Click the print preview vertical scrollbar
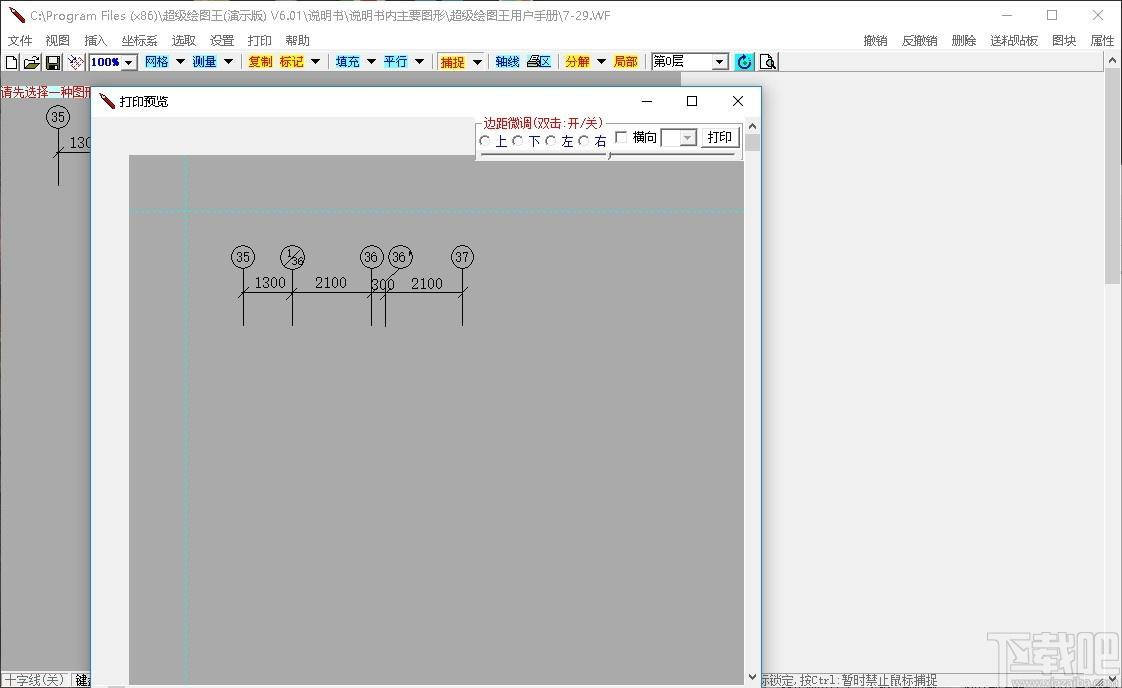Image resolution: width=1122 pixels, height=688 pixels. coord(752,401)
